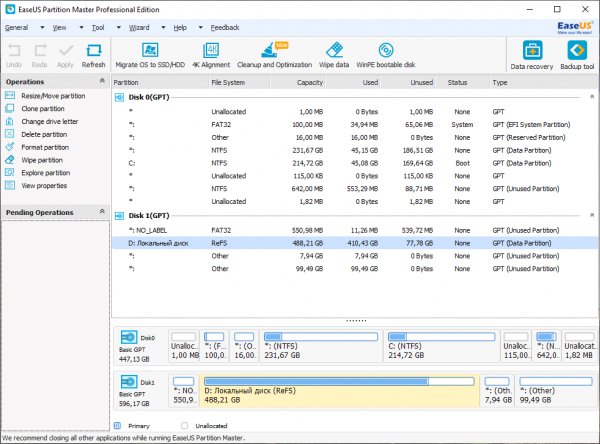Screen dimensions: 600x444
Task: Select 1,00 MB Unallocated block in disk map
Action: [x=184, y=346]
